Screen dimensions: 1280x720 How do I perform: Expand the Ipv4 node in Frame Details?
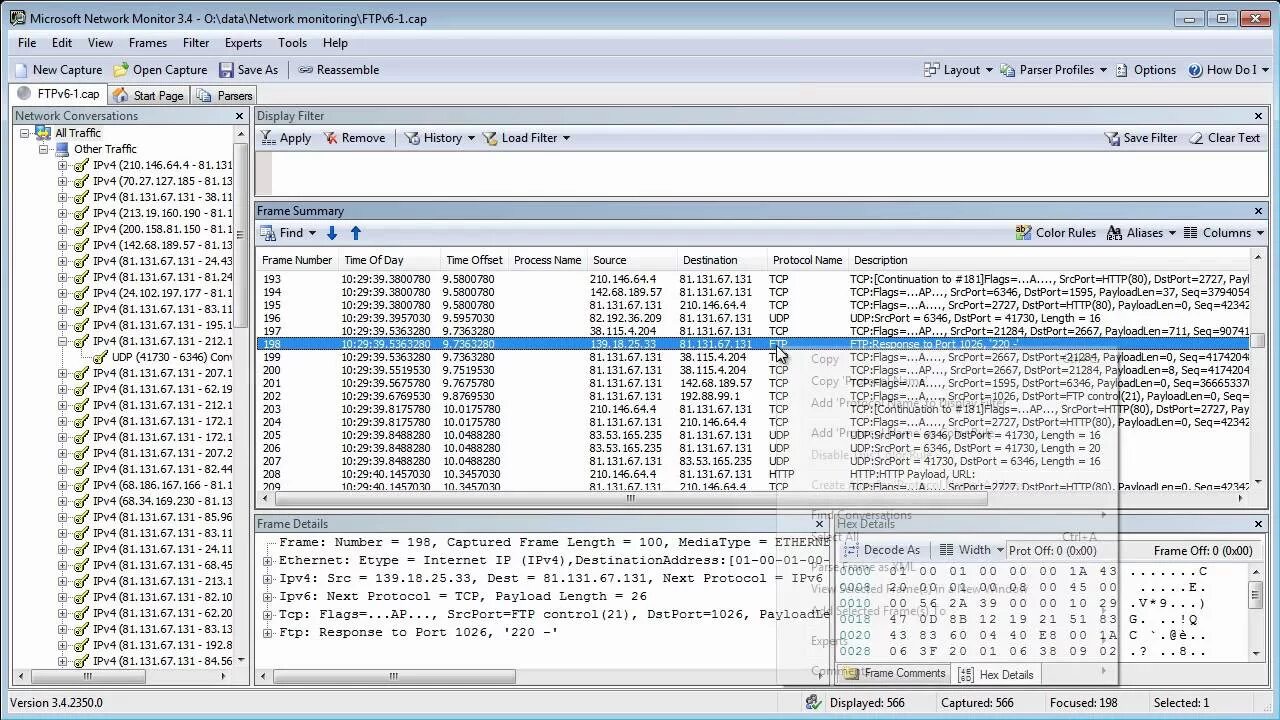(268, 579)
